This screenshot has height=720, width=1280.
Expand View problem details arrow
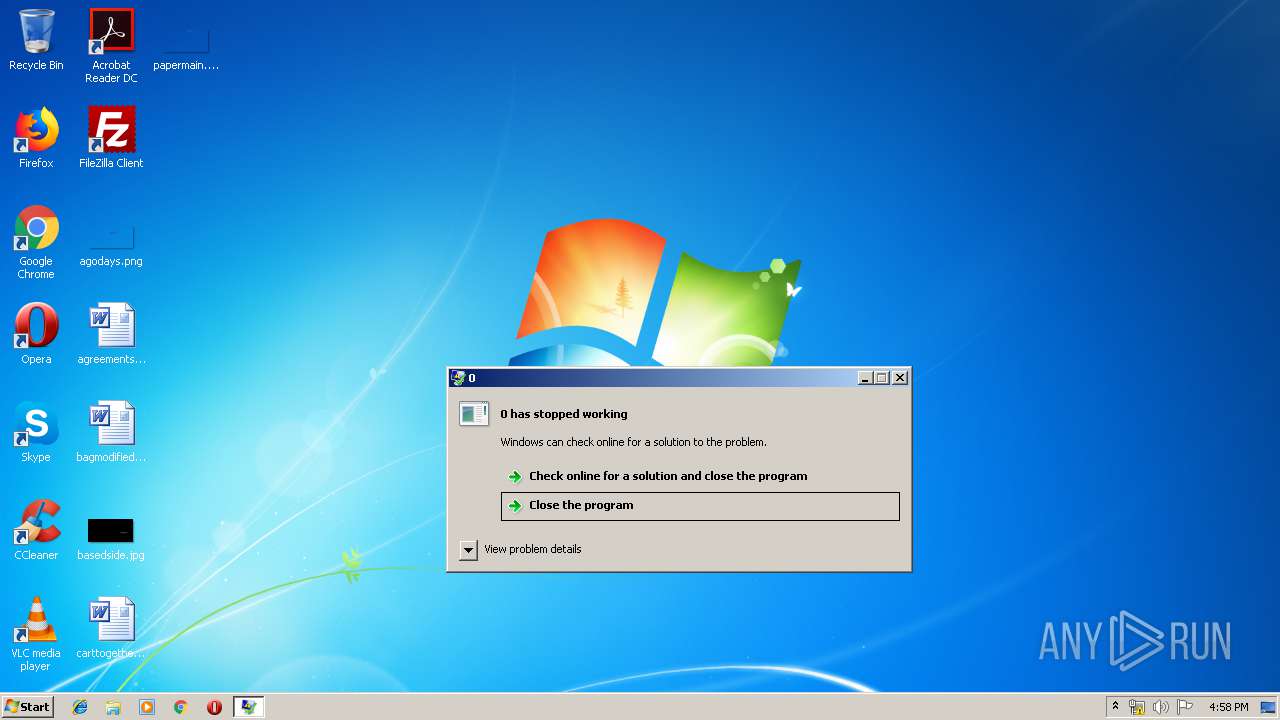coord(468,550)
